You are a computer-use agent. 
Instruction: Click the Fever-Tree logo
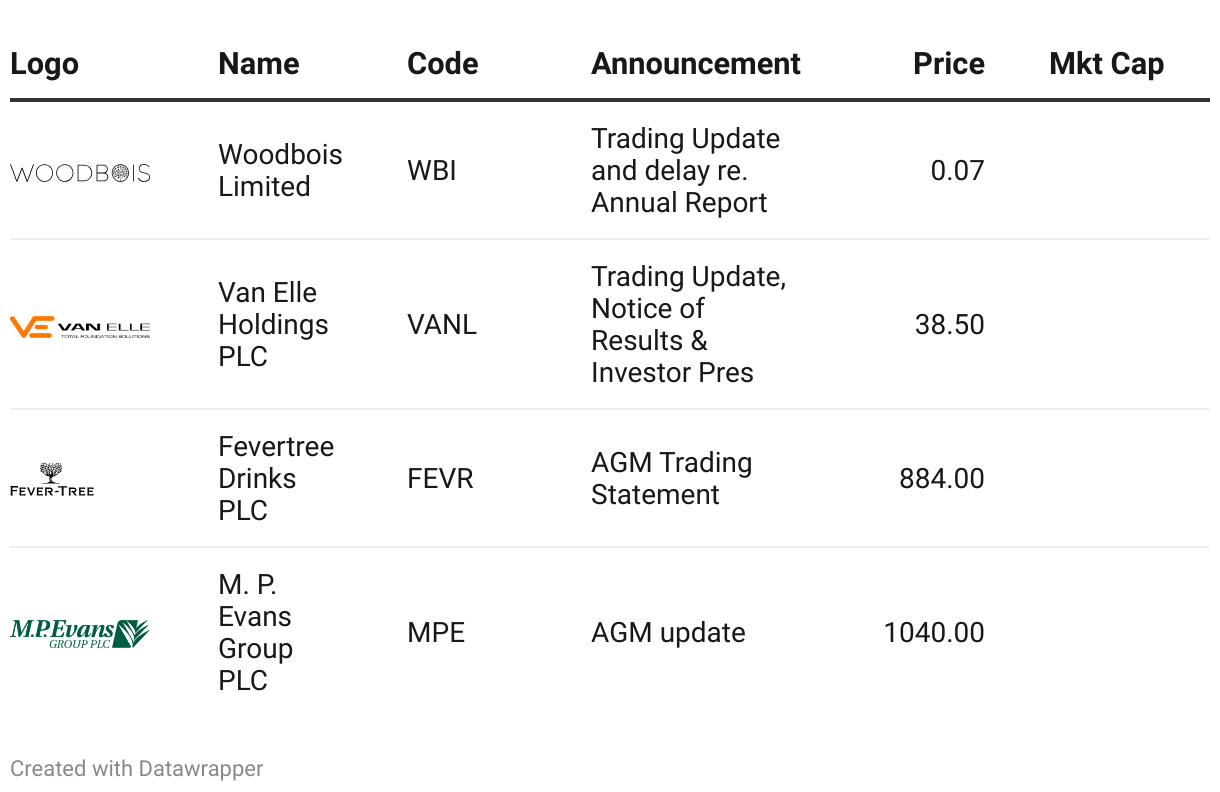coord(52,479)
